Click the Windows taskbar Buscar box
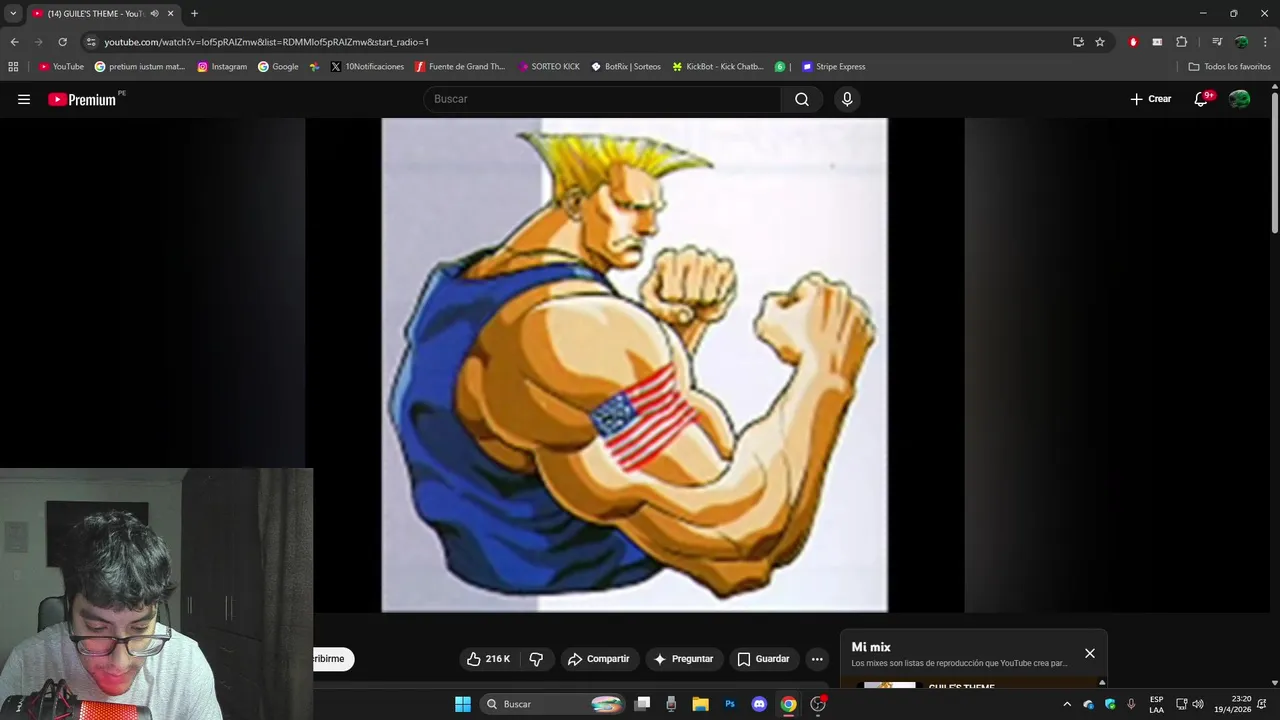1280x720 pixels. click(552, 704)
